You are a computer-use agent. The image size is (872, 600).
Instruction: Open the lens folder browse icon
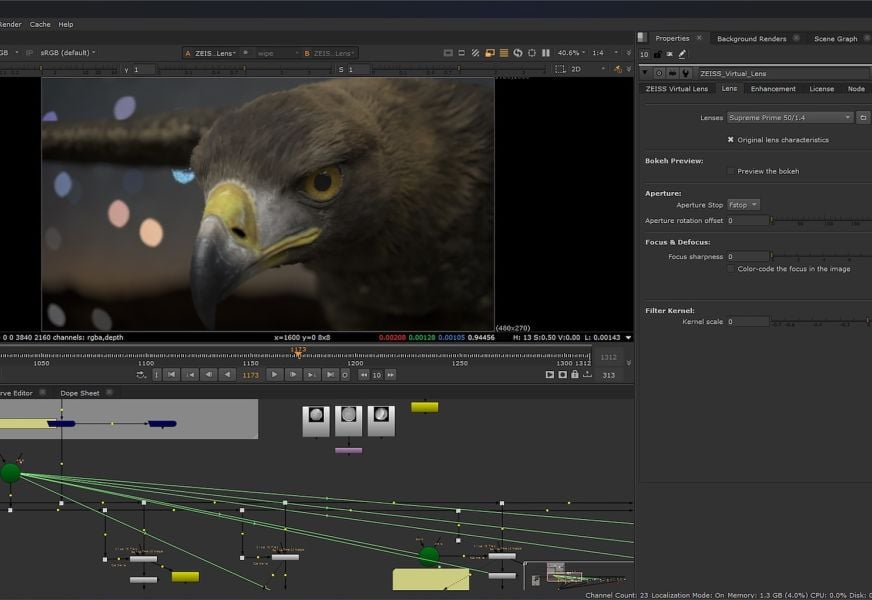click(863, 118)
